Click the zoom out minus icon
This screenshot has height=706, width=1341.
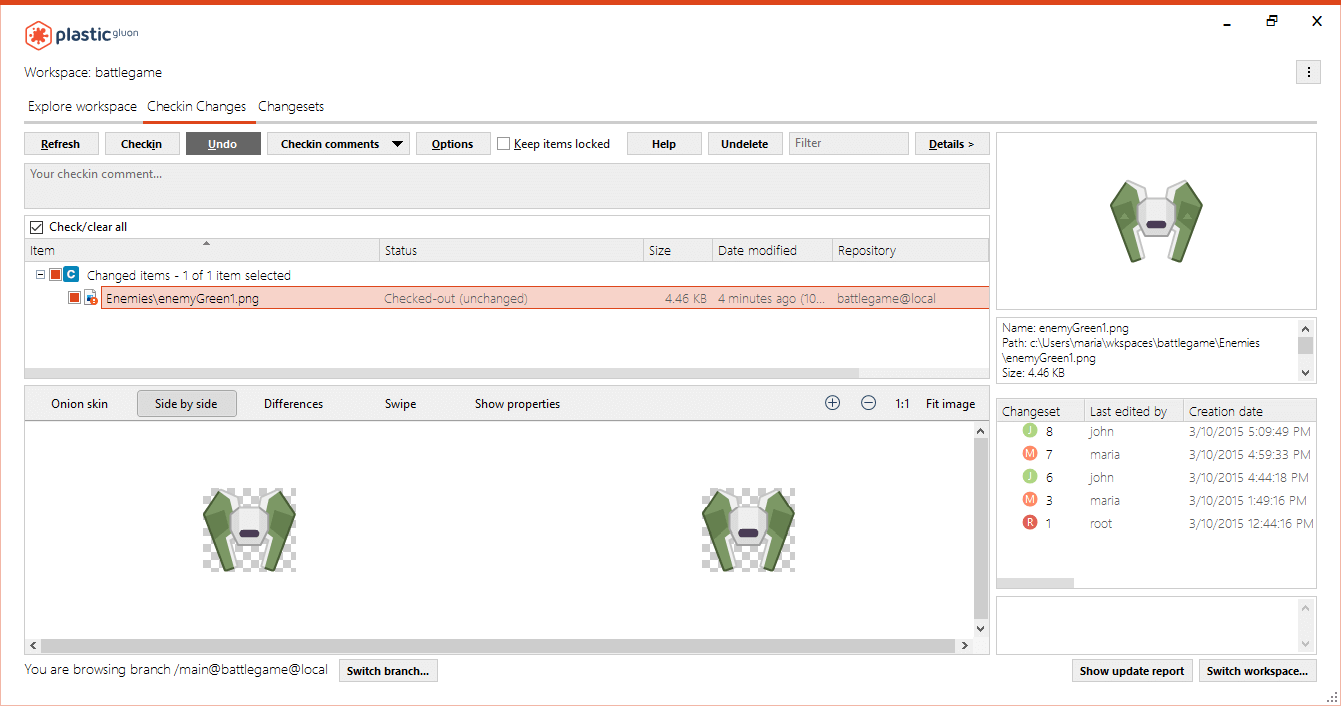pos(868,404)
